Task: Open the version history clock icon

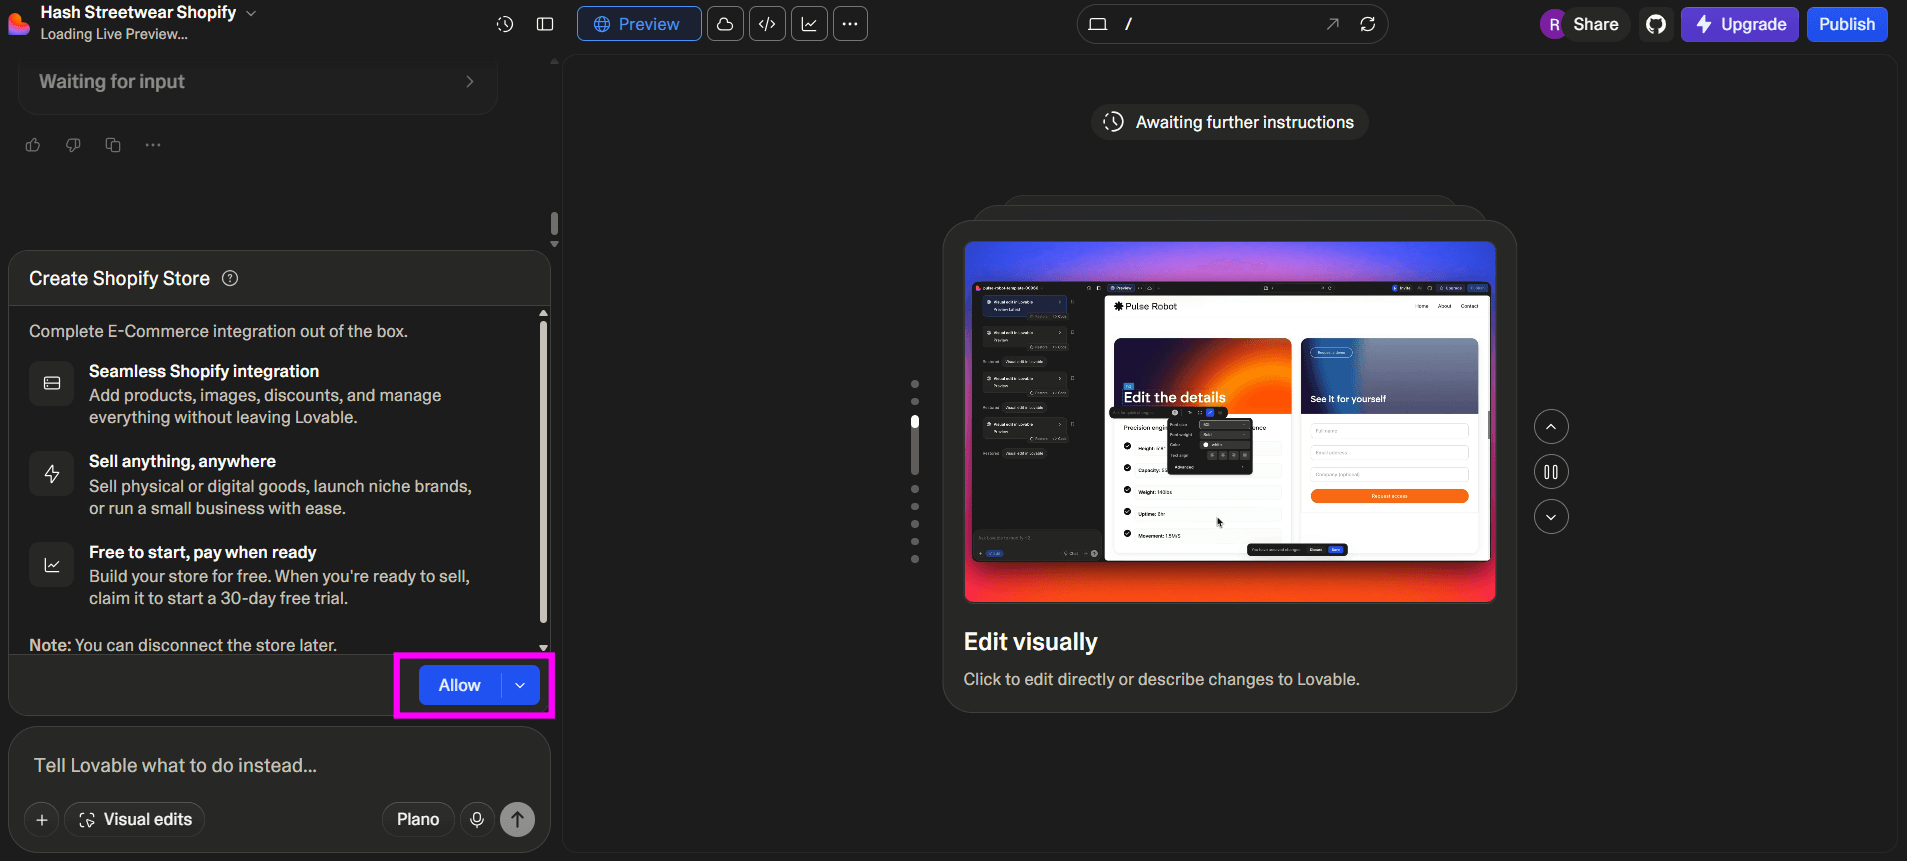Action: pos(505,24)
